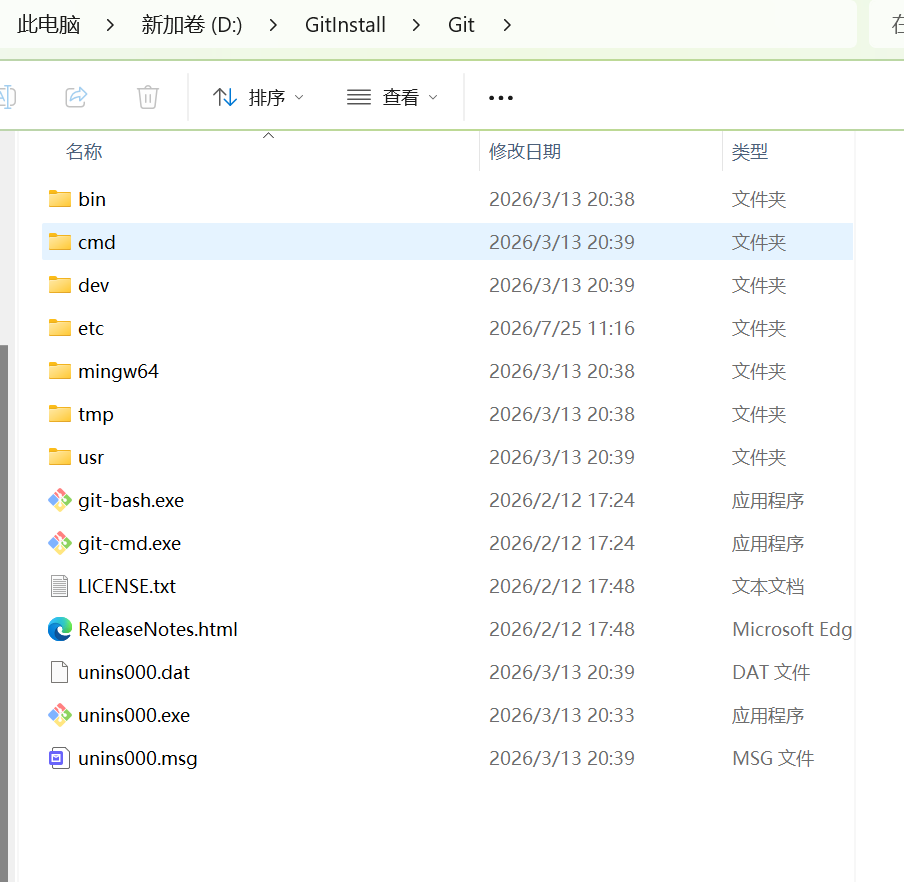Click the unins000.exe Git icon
The height and width of the screenshot is (882, 904).
click(59, 715)
